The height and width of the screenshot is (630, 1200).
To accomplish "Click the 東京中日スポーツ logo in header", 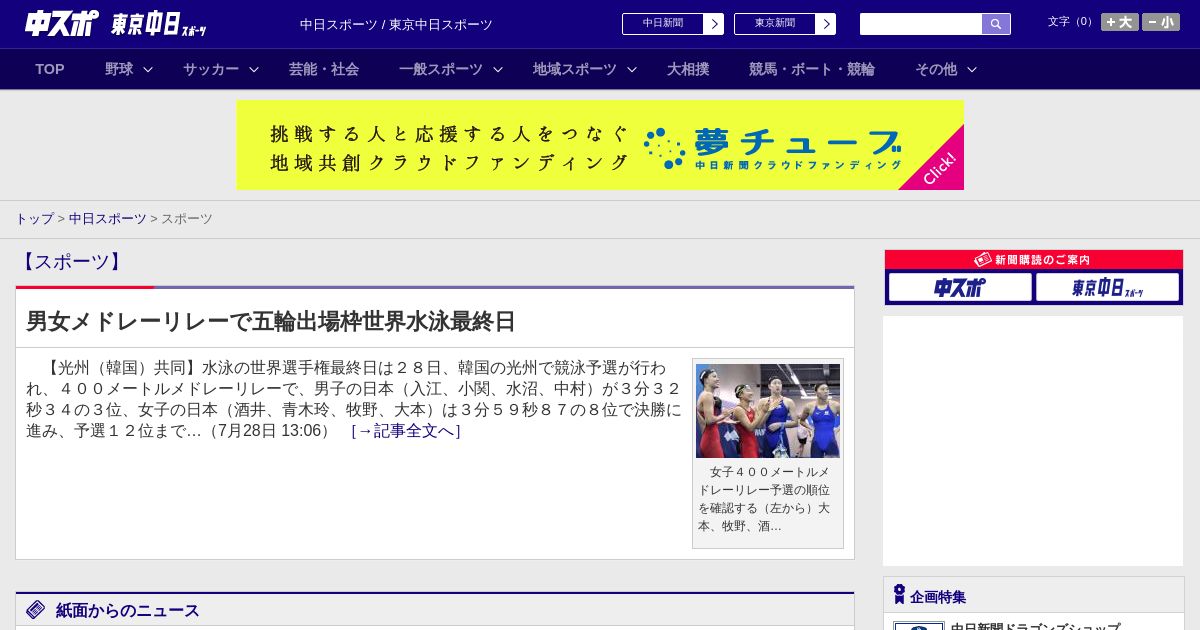I will point(159,24).
